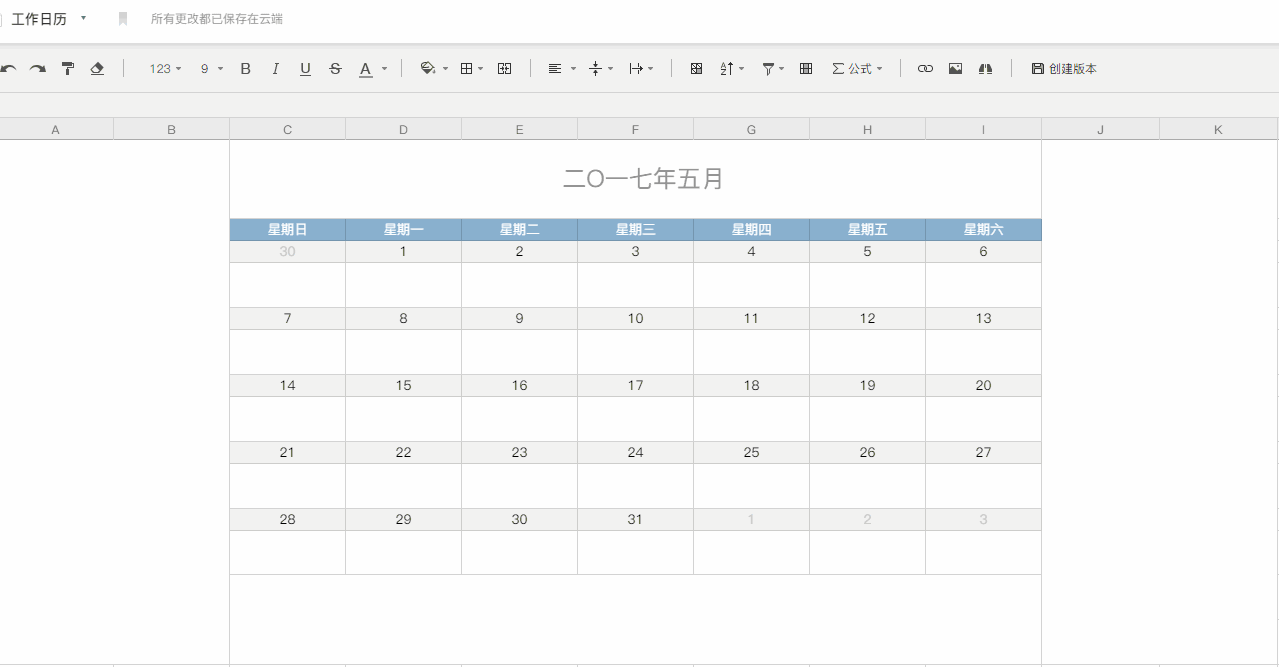This screenshot has width=1279, height=667.
Task: Open the 工作日历 title dropdown arrow
Action: [x=83, y=18]
